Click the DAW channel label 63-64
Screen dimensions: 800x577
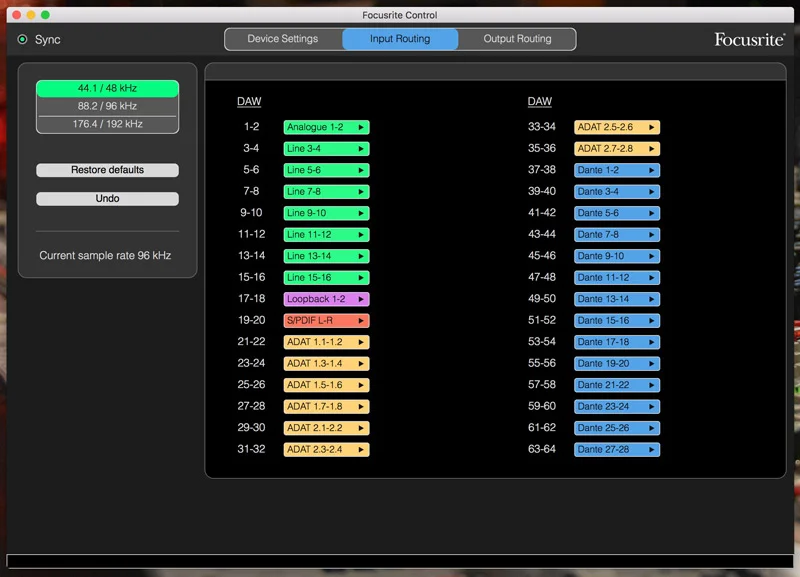tap(542, 449)
